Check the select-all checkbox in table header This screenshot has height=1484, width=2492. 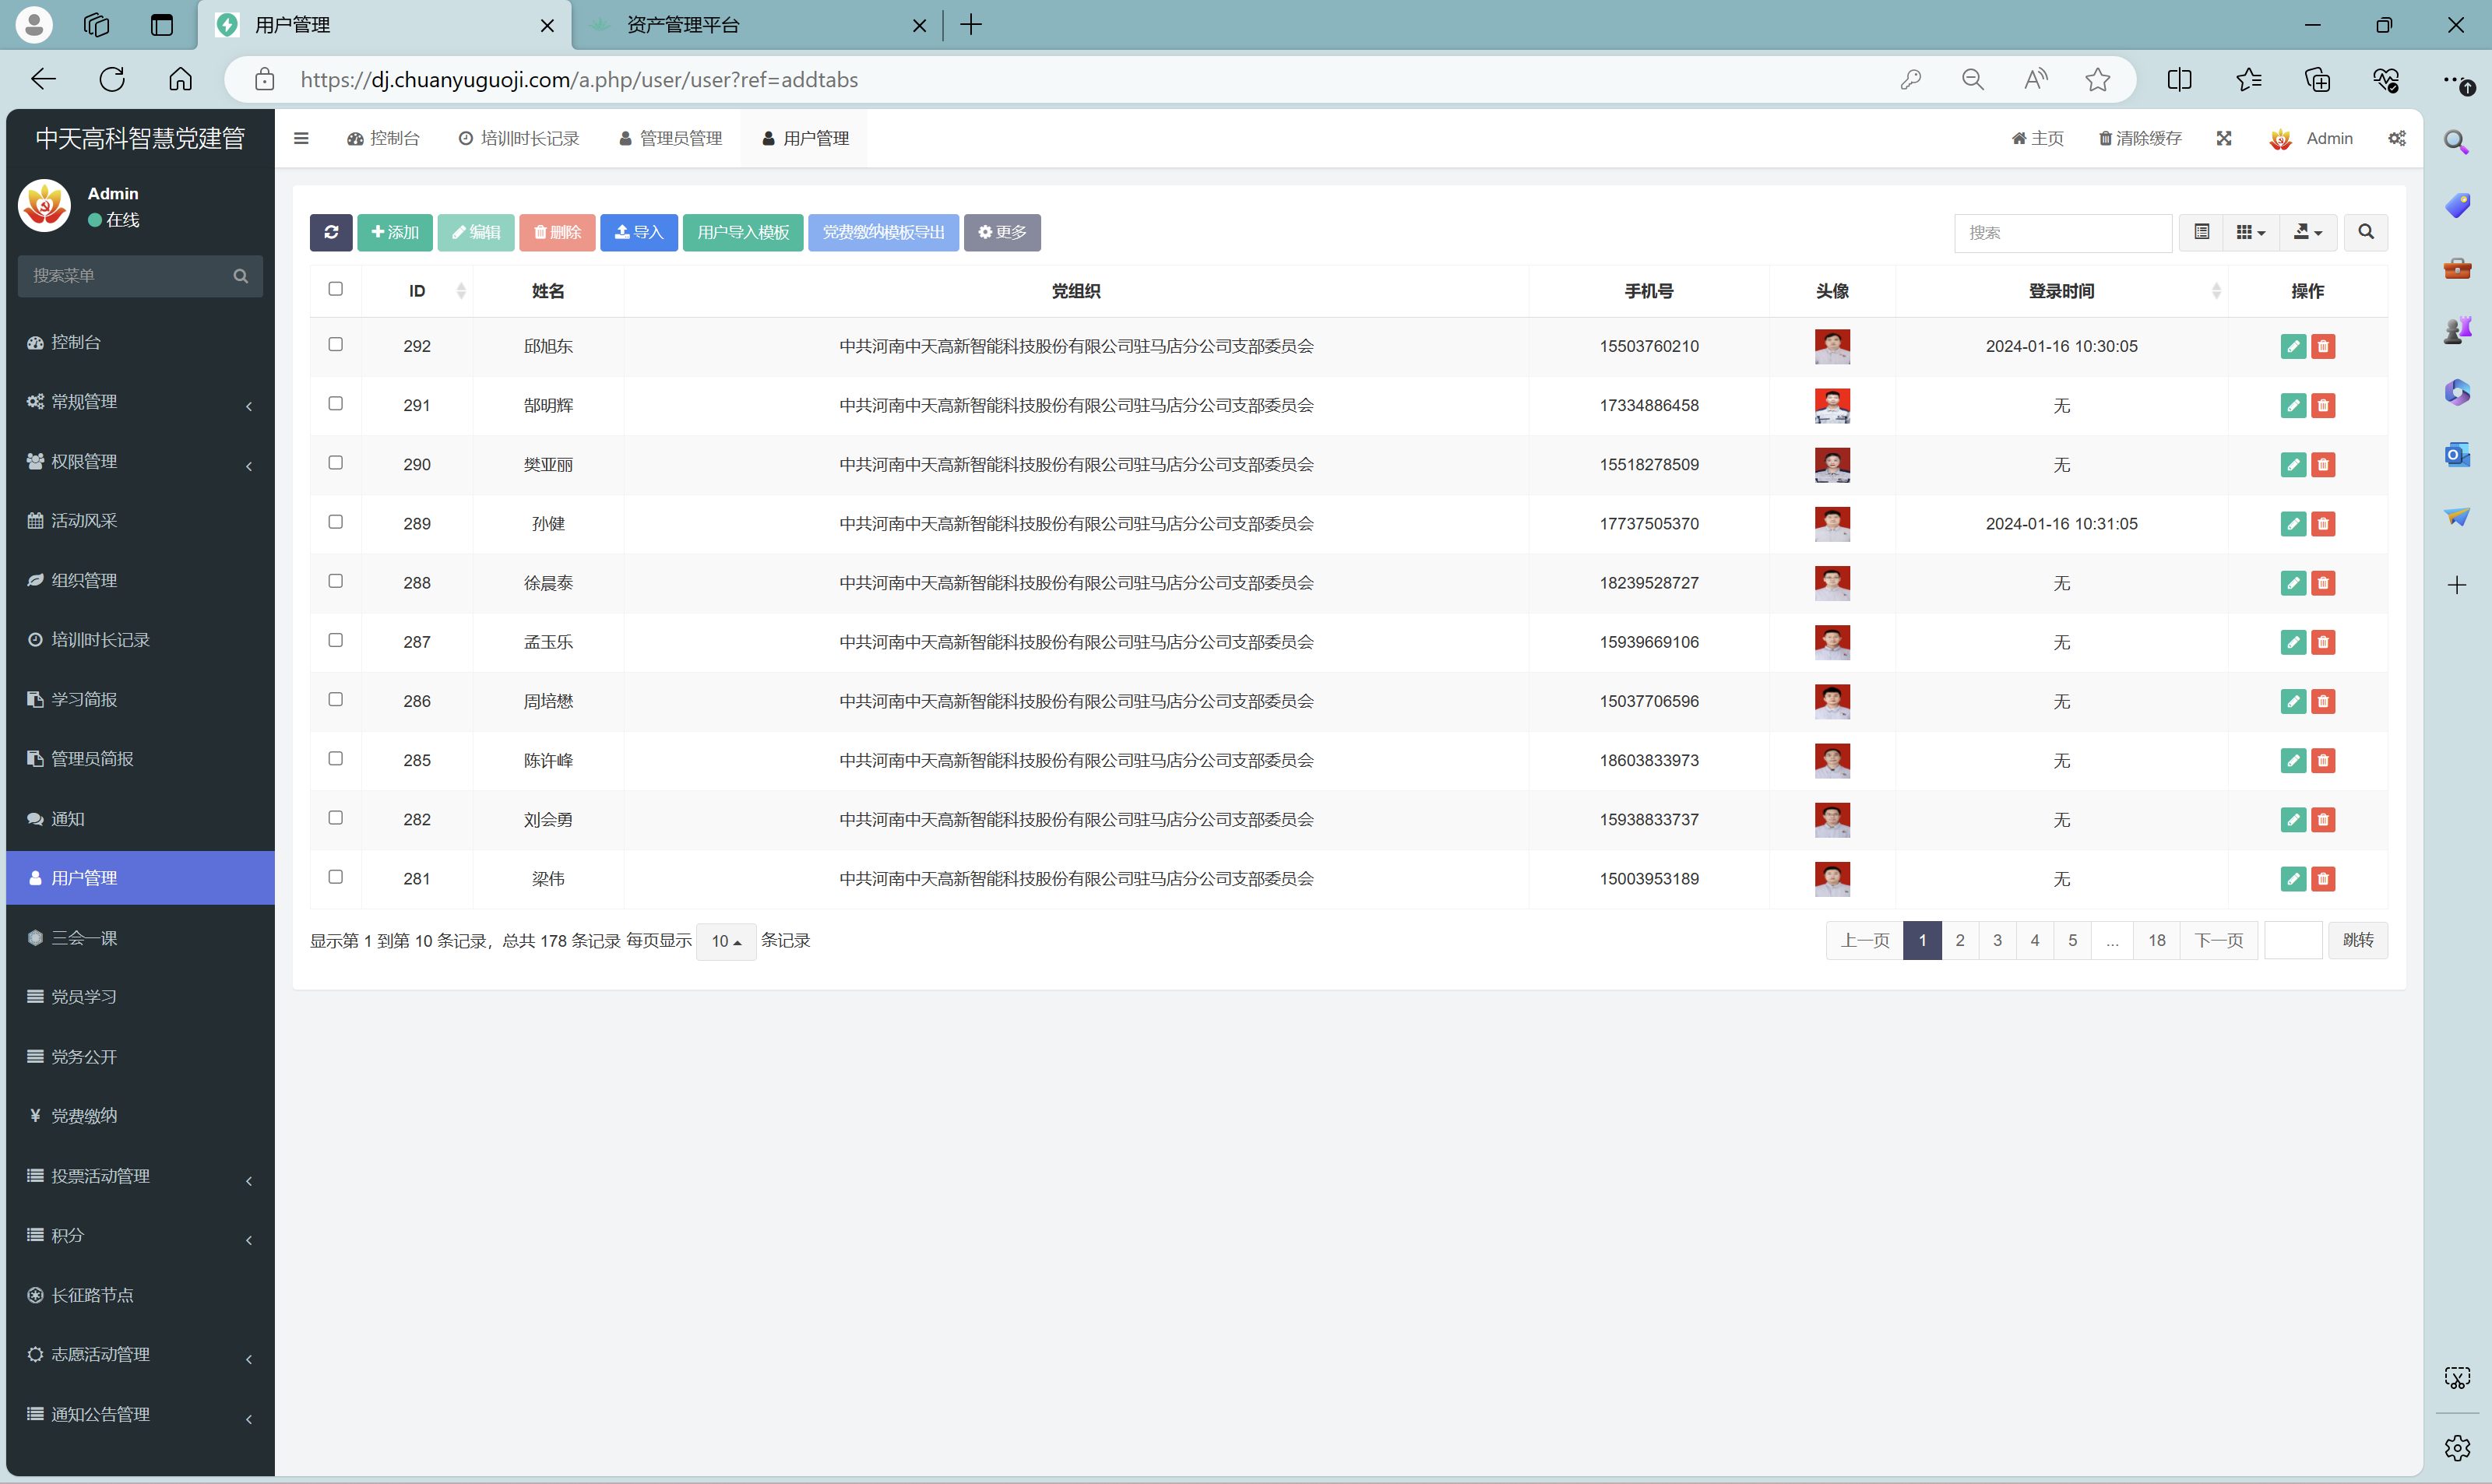pos(335,289)
